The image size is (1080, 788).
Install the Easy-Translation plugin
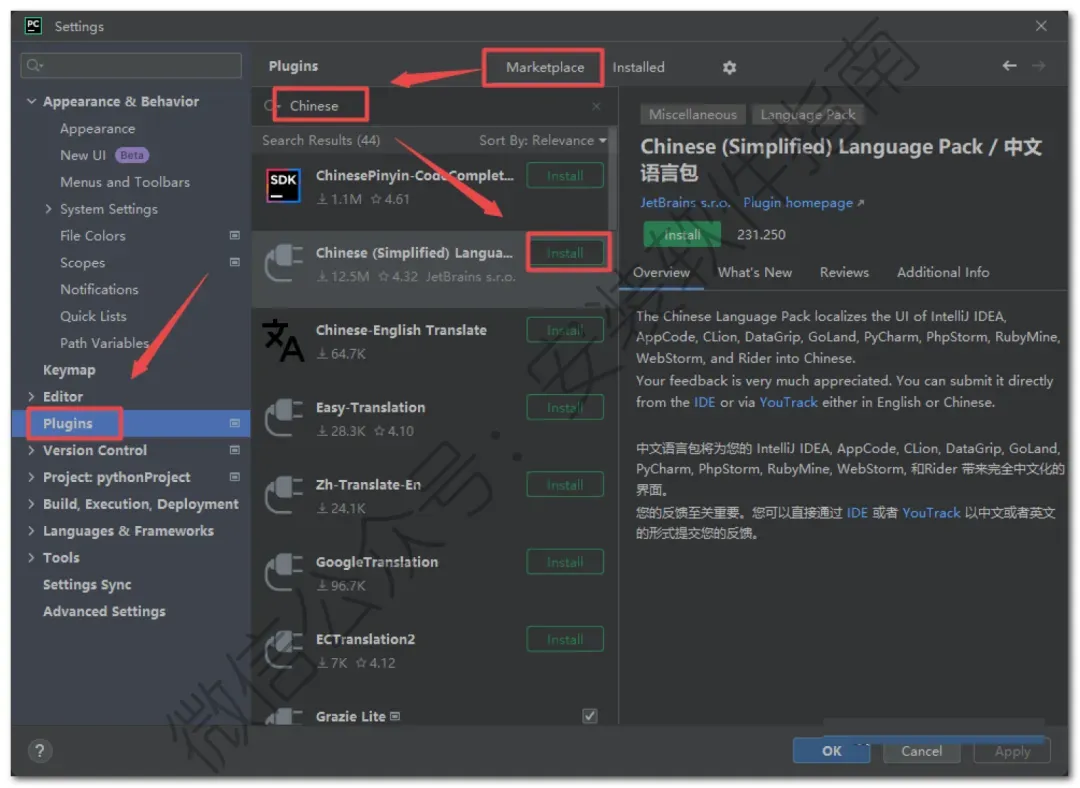(x=565, y=407)
